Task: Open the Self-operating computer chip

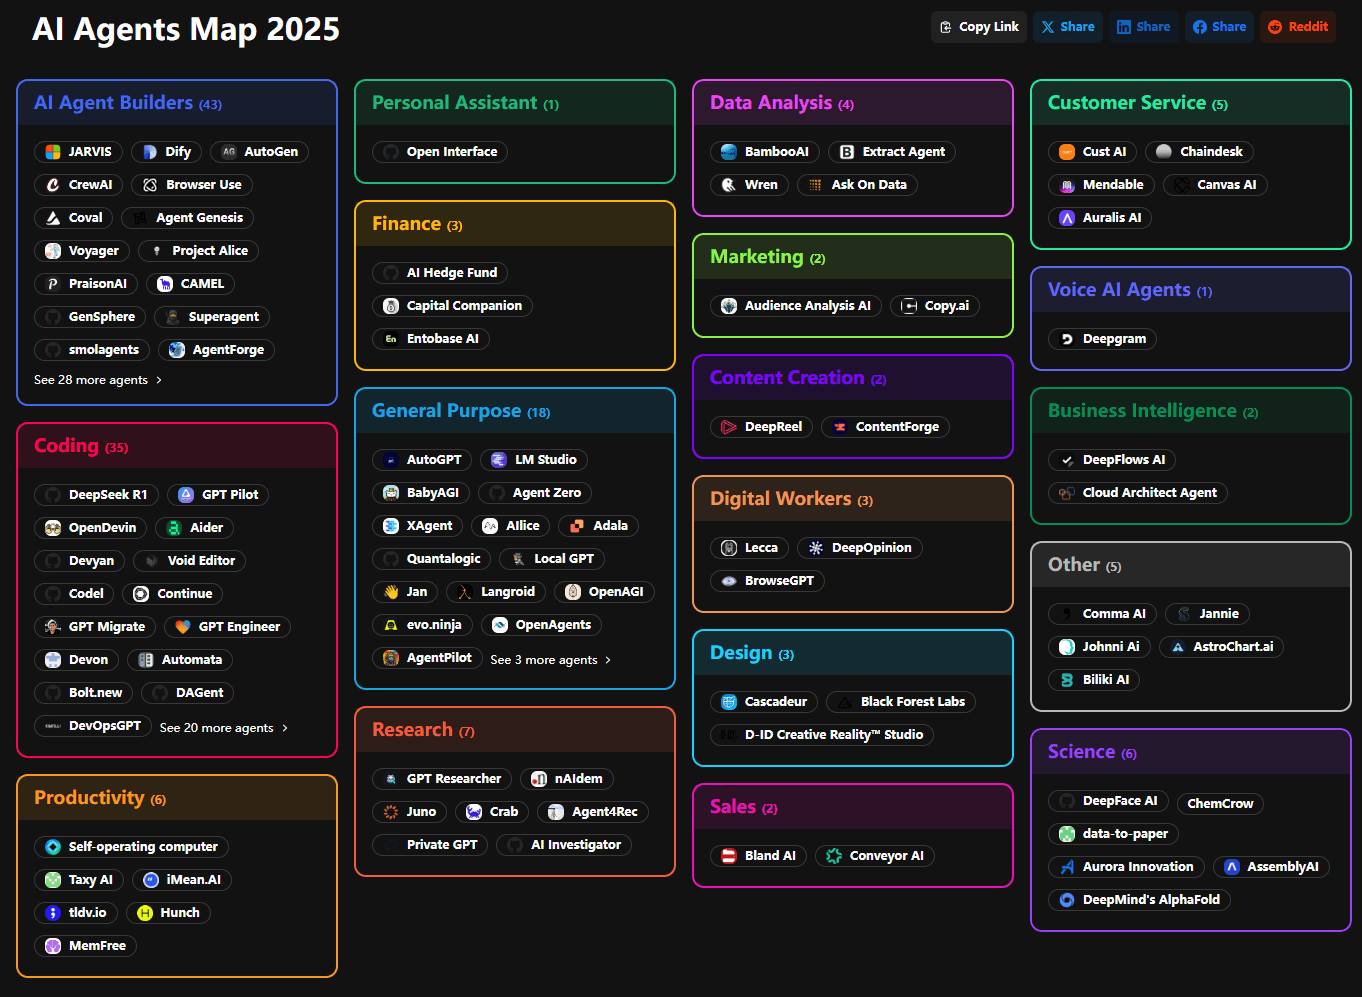Action: (x=132, y=847)
